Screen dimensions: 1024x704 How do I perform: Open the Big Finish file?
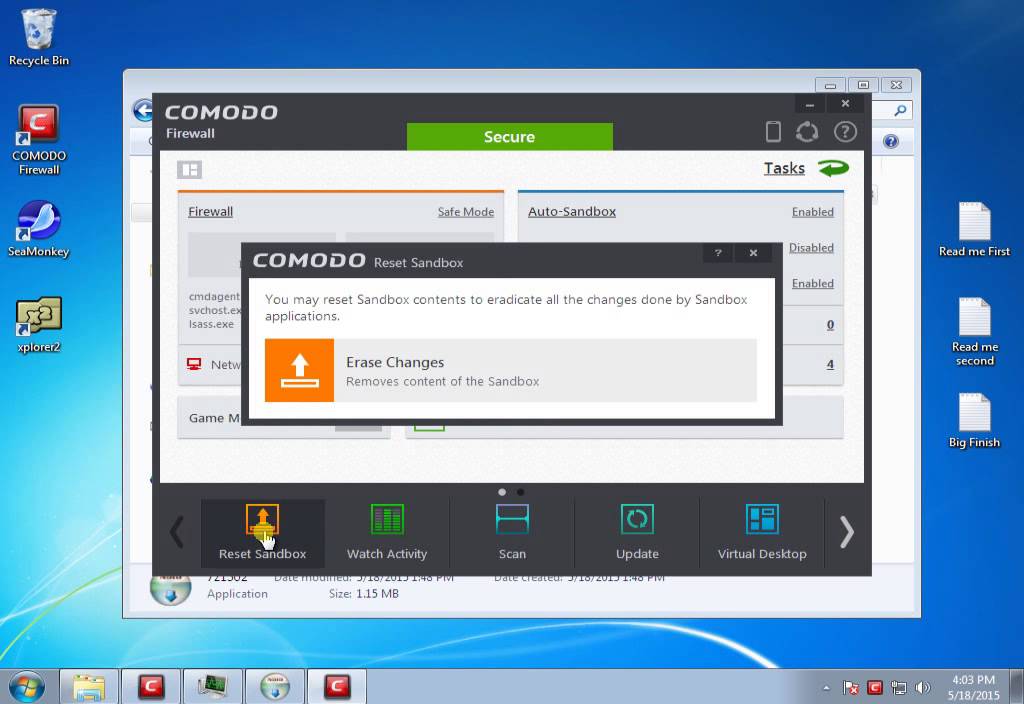(x=974, y=421)
